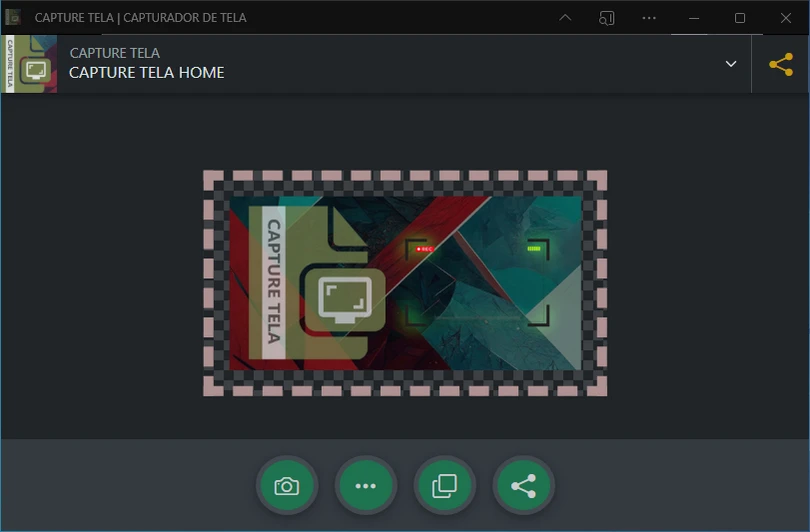Open the title bar ellipsis menu
The width and height of the screenshot is (810, 532).
click(x=649, y=18)
